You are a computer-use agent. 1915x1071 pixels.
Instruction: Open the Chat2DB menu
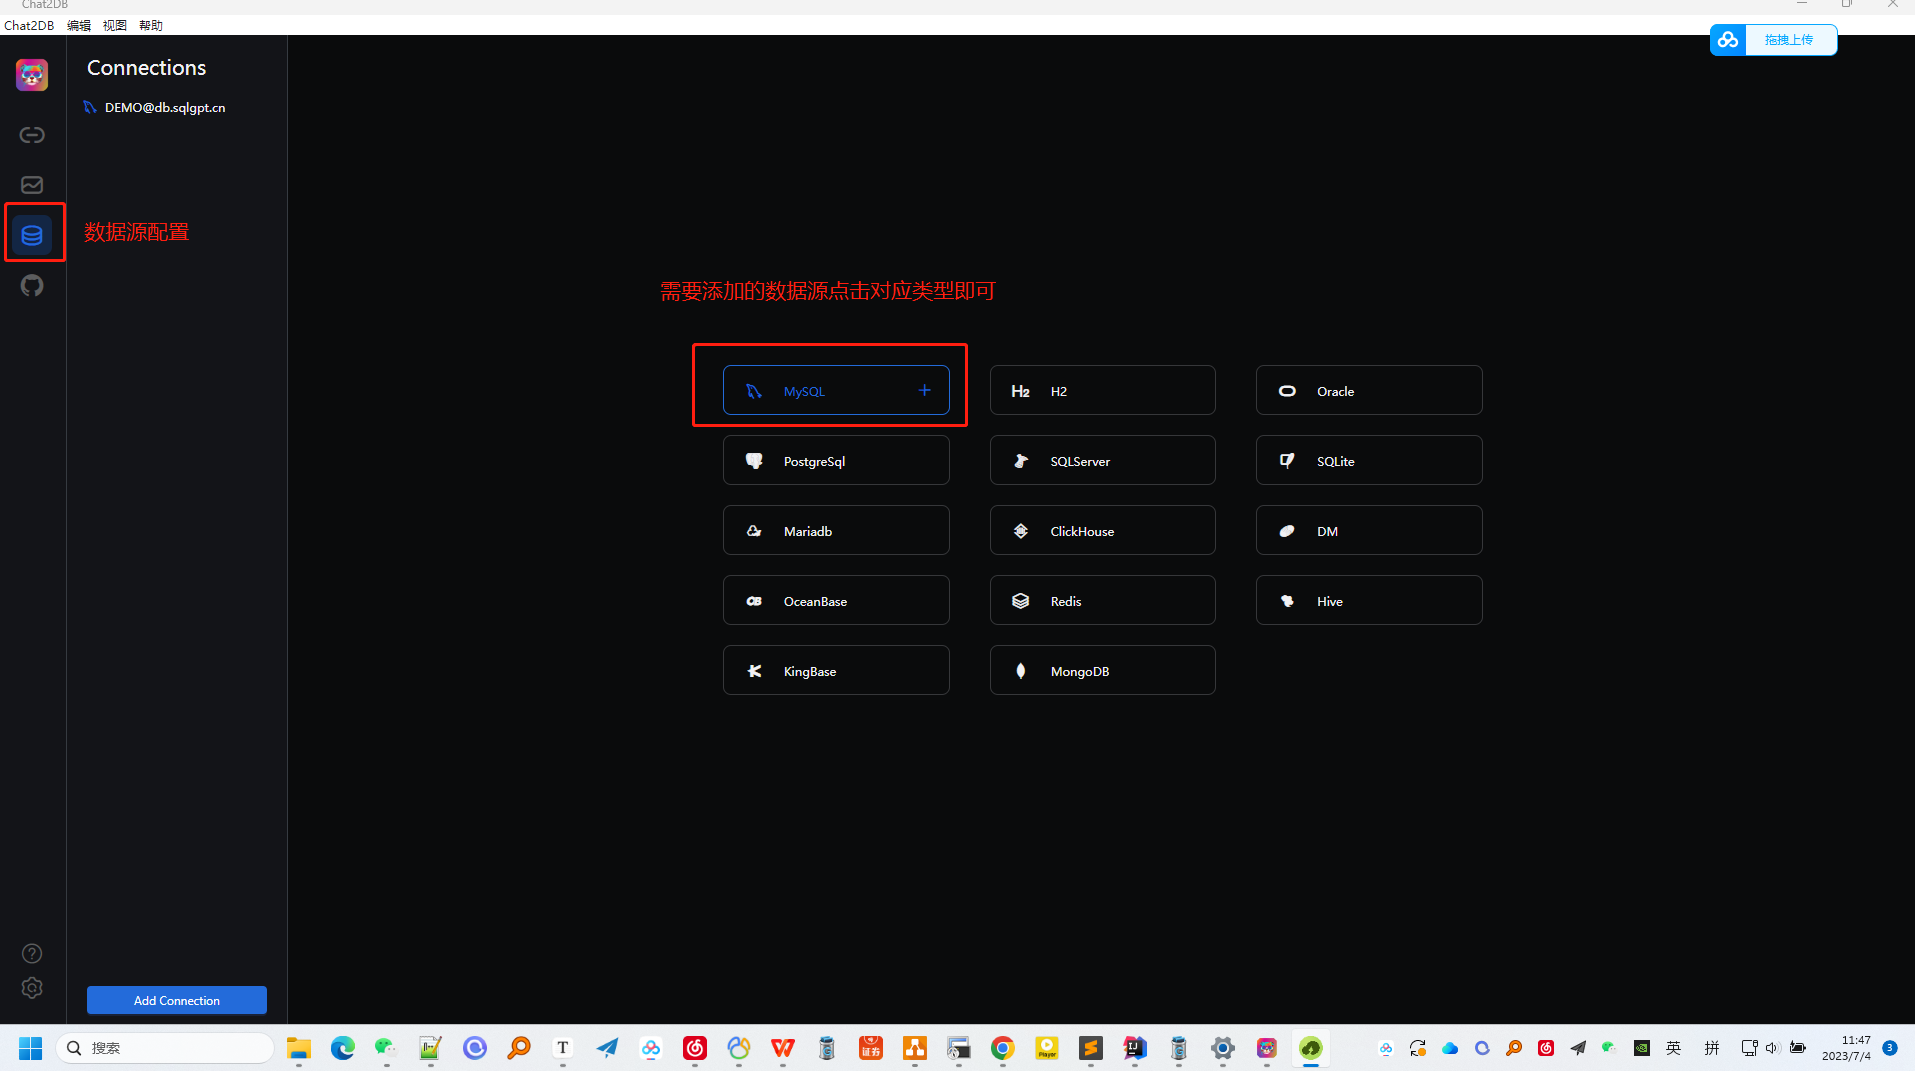[29, 25]
